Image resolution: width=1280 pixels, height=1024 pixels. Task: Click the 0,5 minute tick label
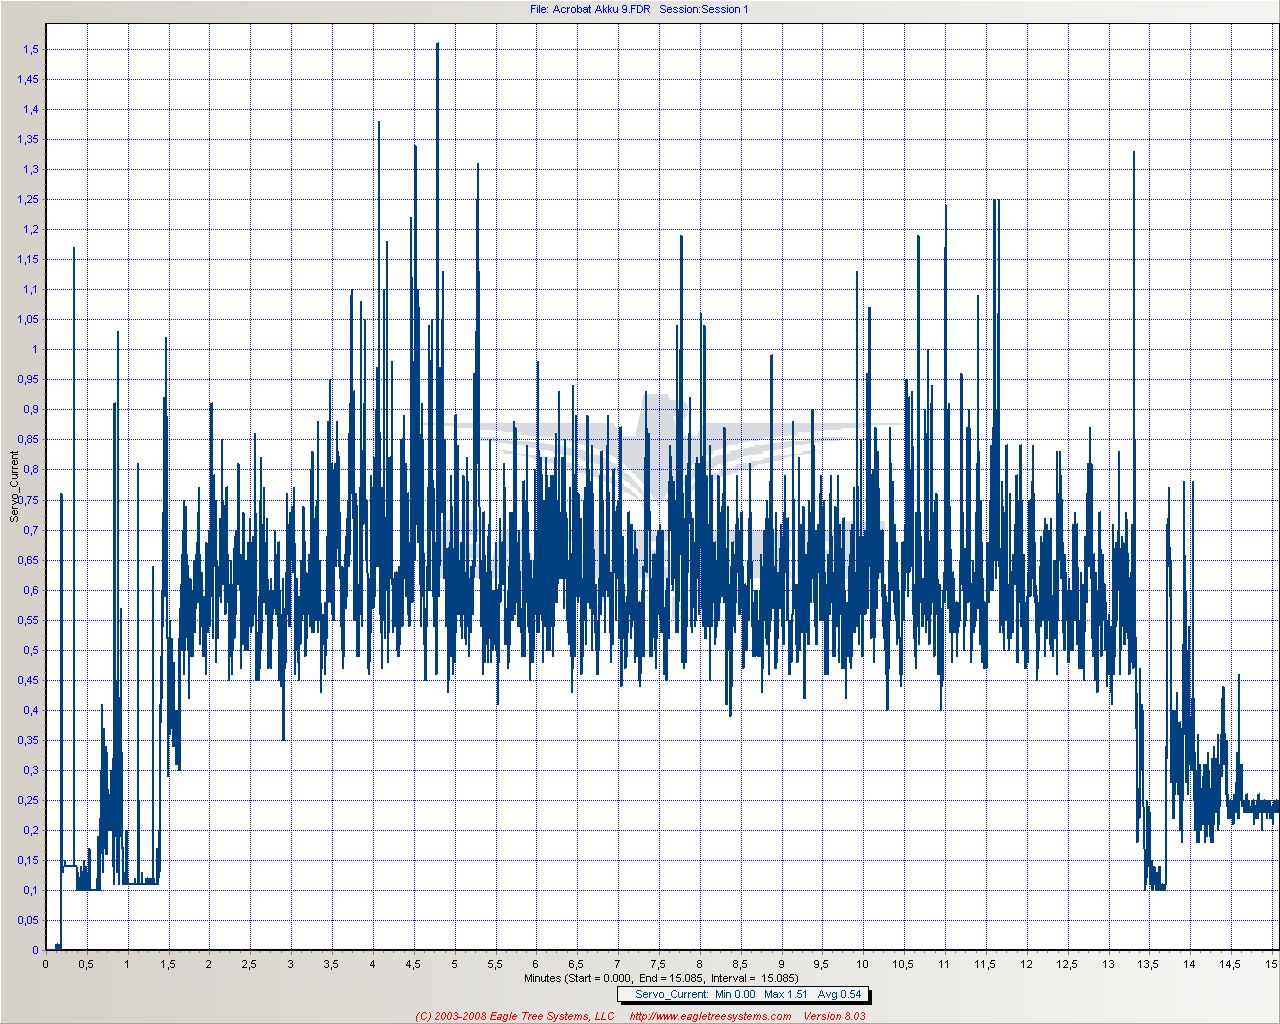click(86, 964)
